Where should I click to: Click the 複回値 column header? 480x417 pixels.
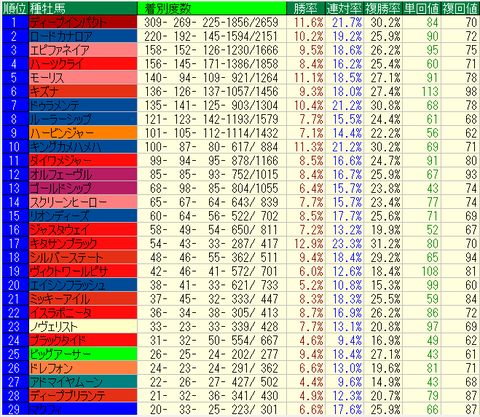point(460,8)
